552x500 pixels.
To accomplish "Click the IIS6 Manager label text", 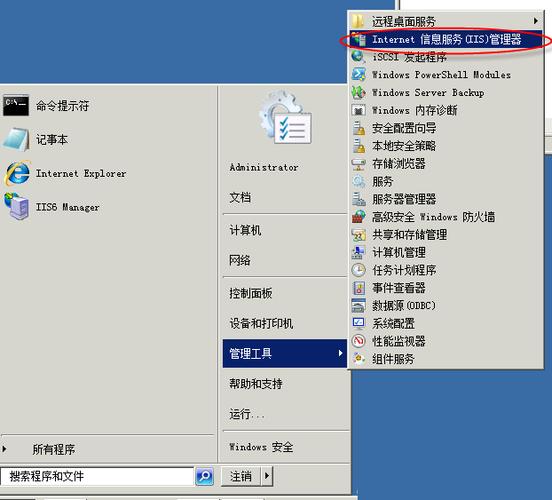I will click(68, 207).
